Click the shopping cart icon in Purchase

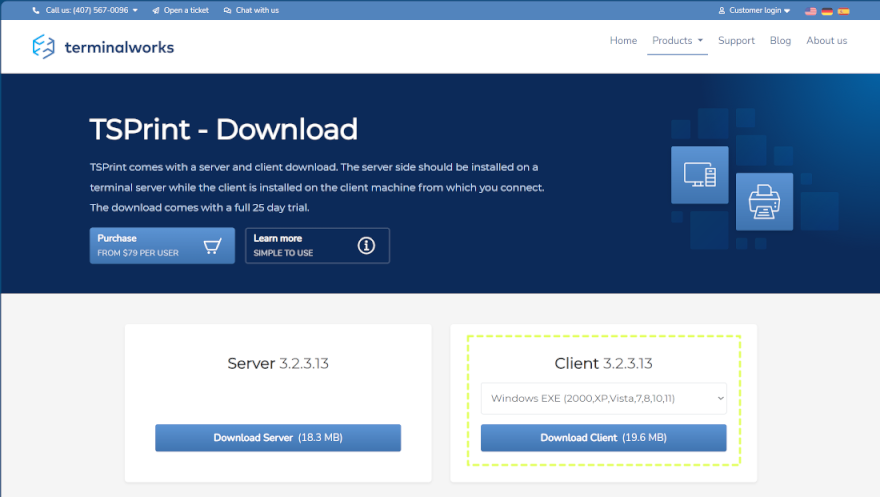click(212, 246)
